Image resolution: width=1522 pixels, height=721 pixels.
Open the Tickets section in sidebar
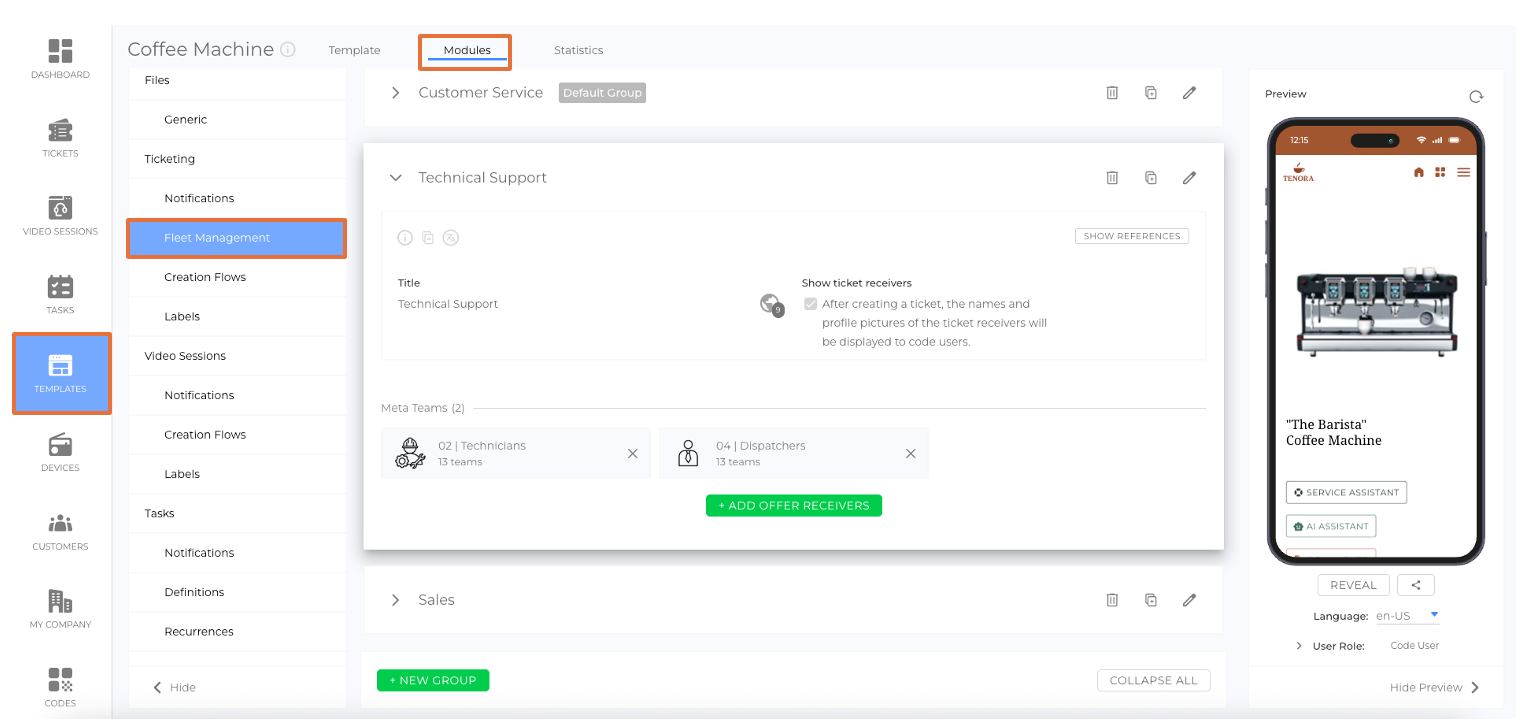[x=60, y=138]
